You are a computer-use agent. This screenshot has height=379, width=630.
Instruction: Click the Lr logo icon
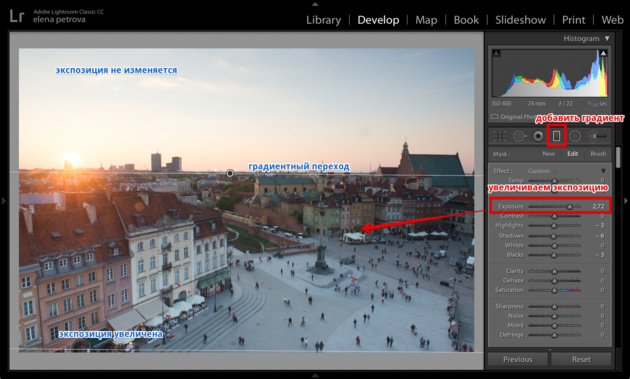(17, 16)
